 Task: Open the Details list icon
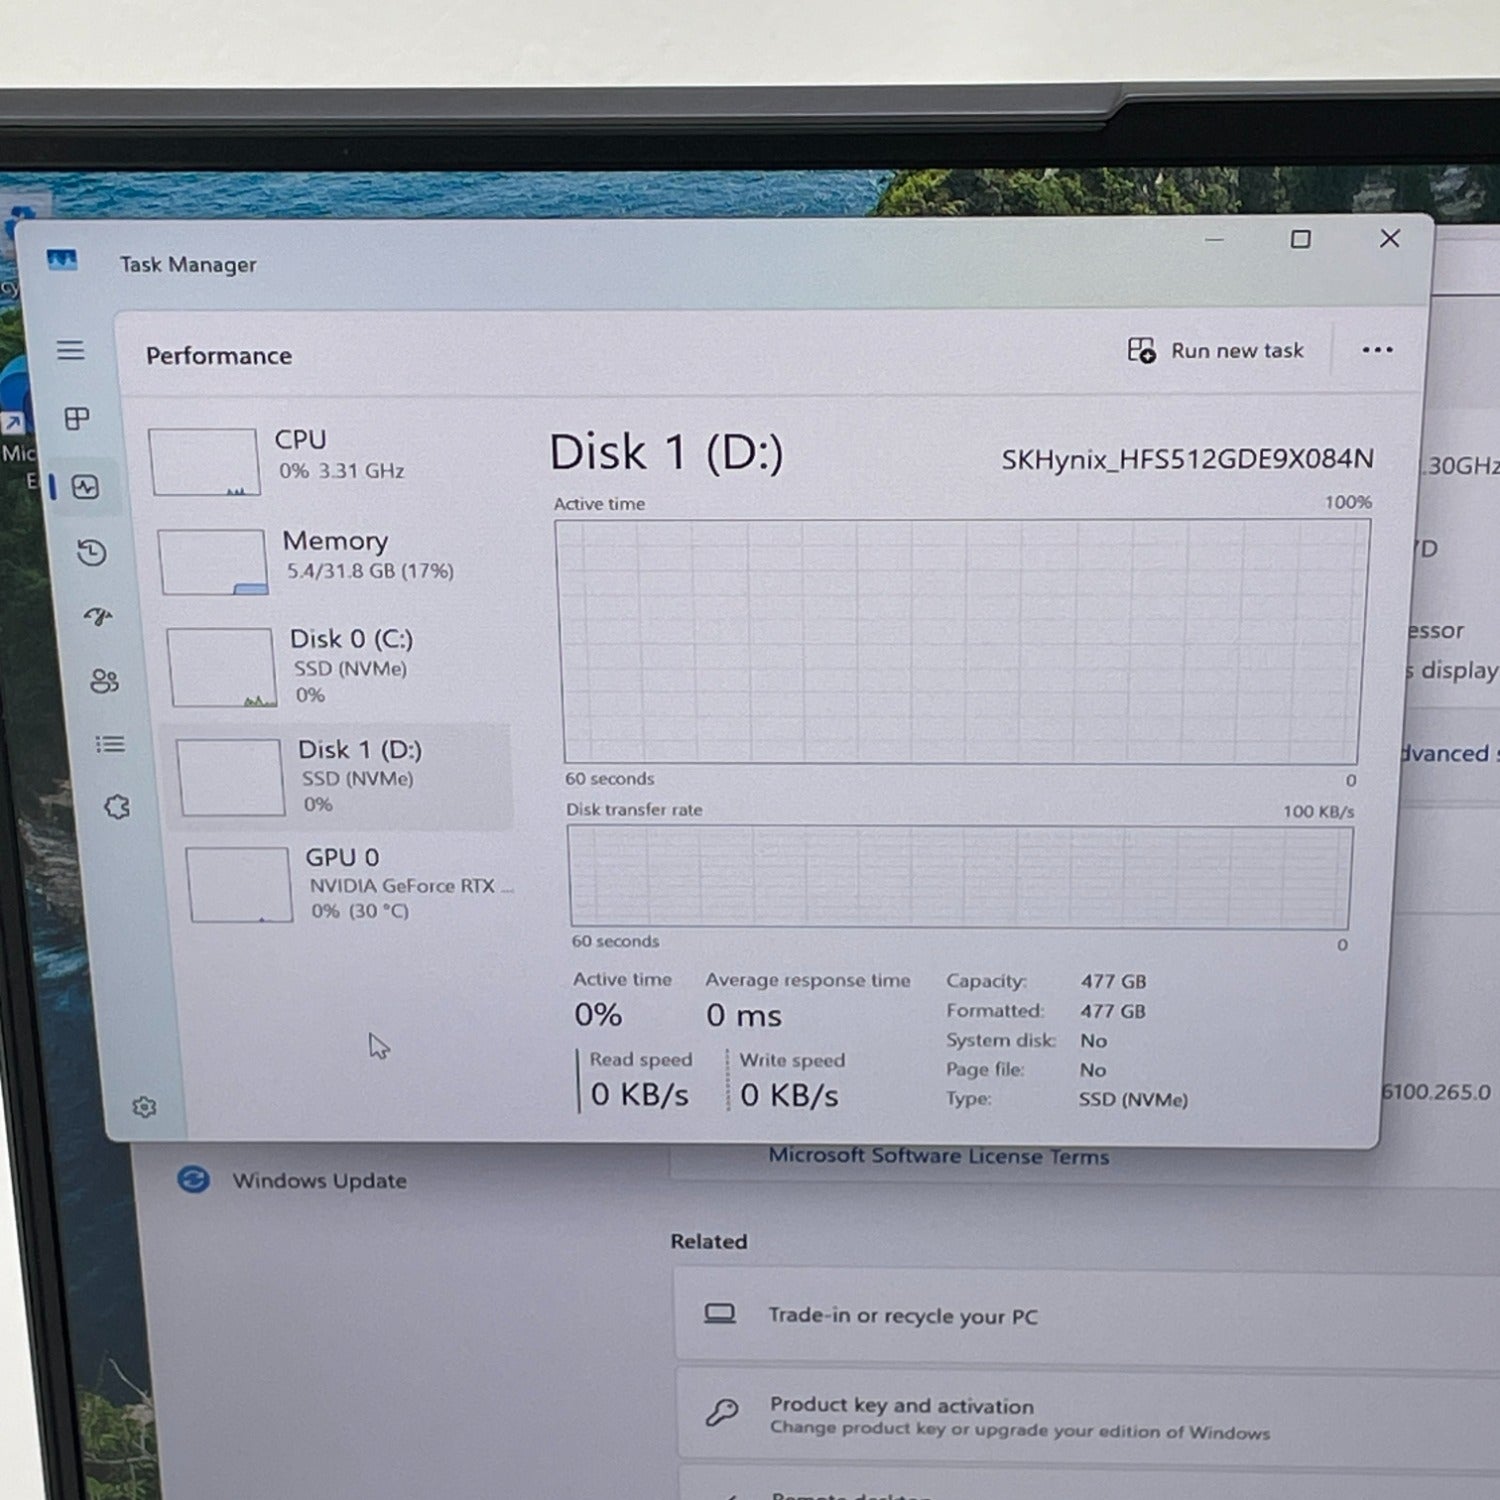[x=110, y=744]
